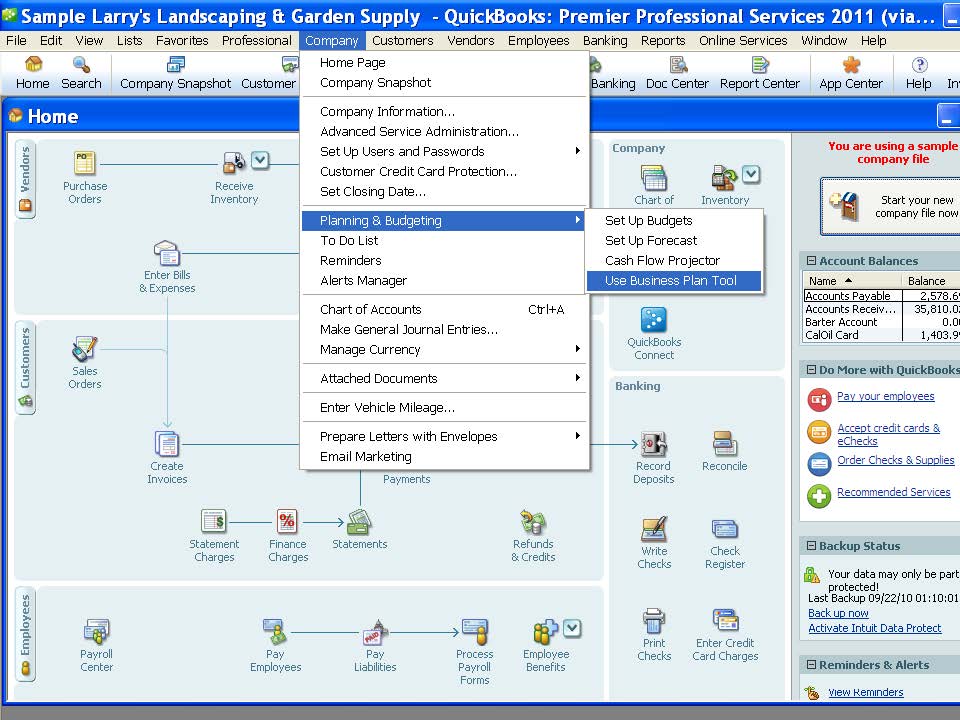Open Enter Credit Card Charges icon

click(x=725, y=620)
